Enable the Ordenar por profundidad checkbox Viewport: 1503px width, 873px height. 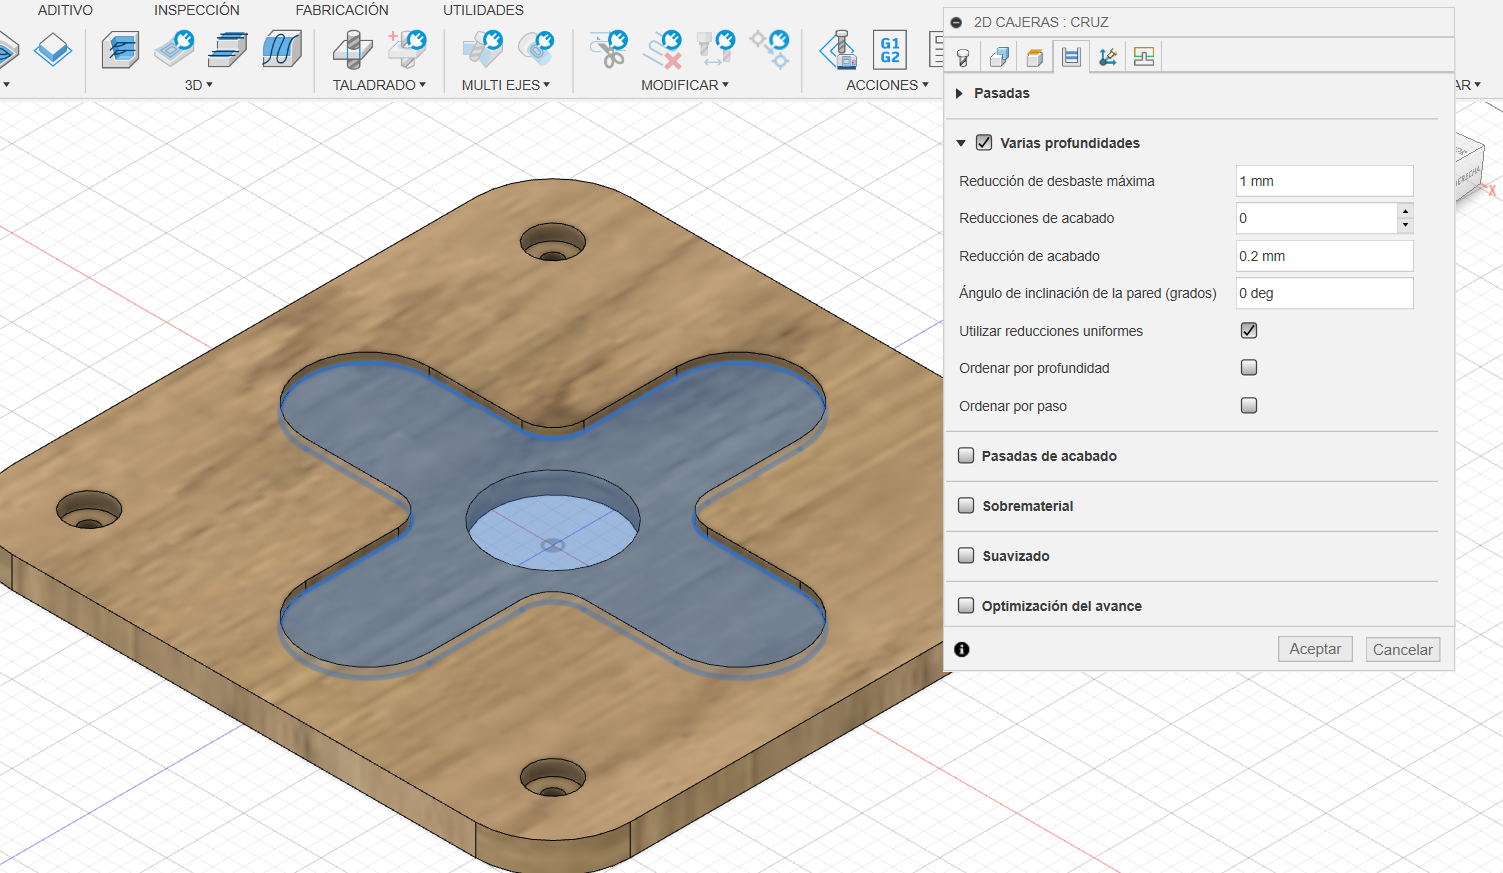pos(1249,367)
